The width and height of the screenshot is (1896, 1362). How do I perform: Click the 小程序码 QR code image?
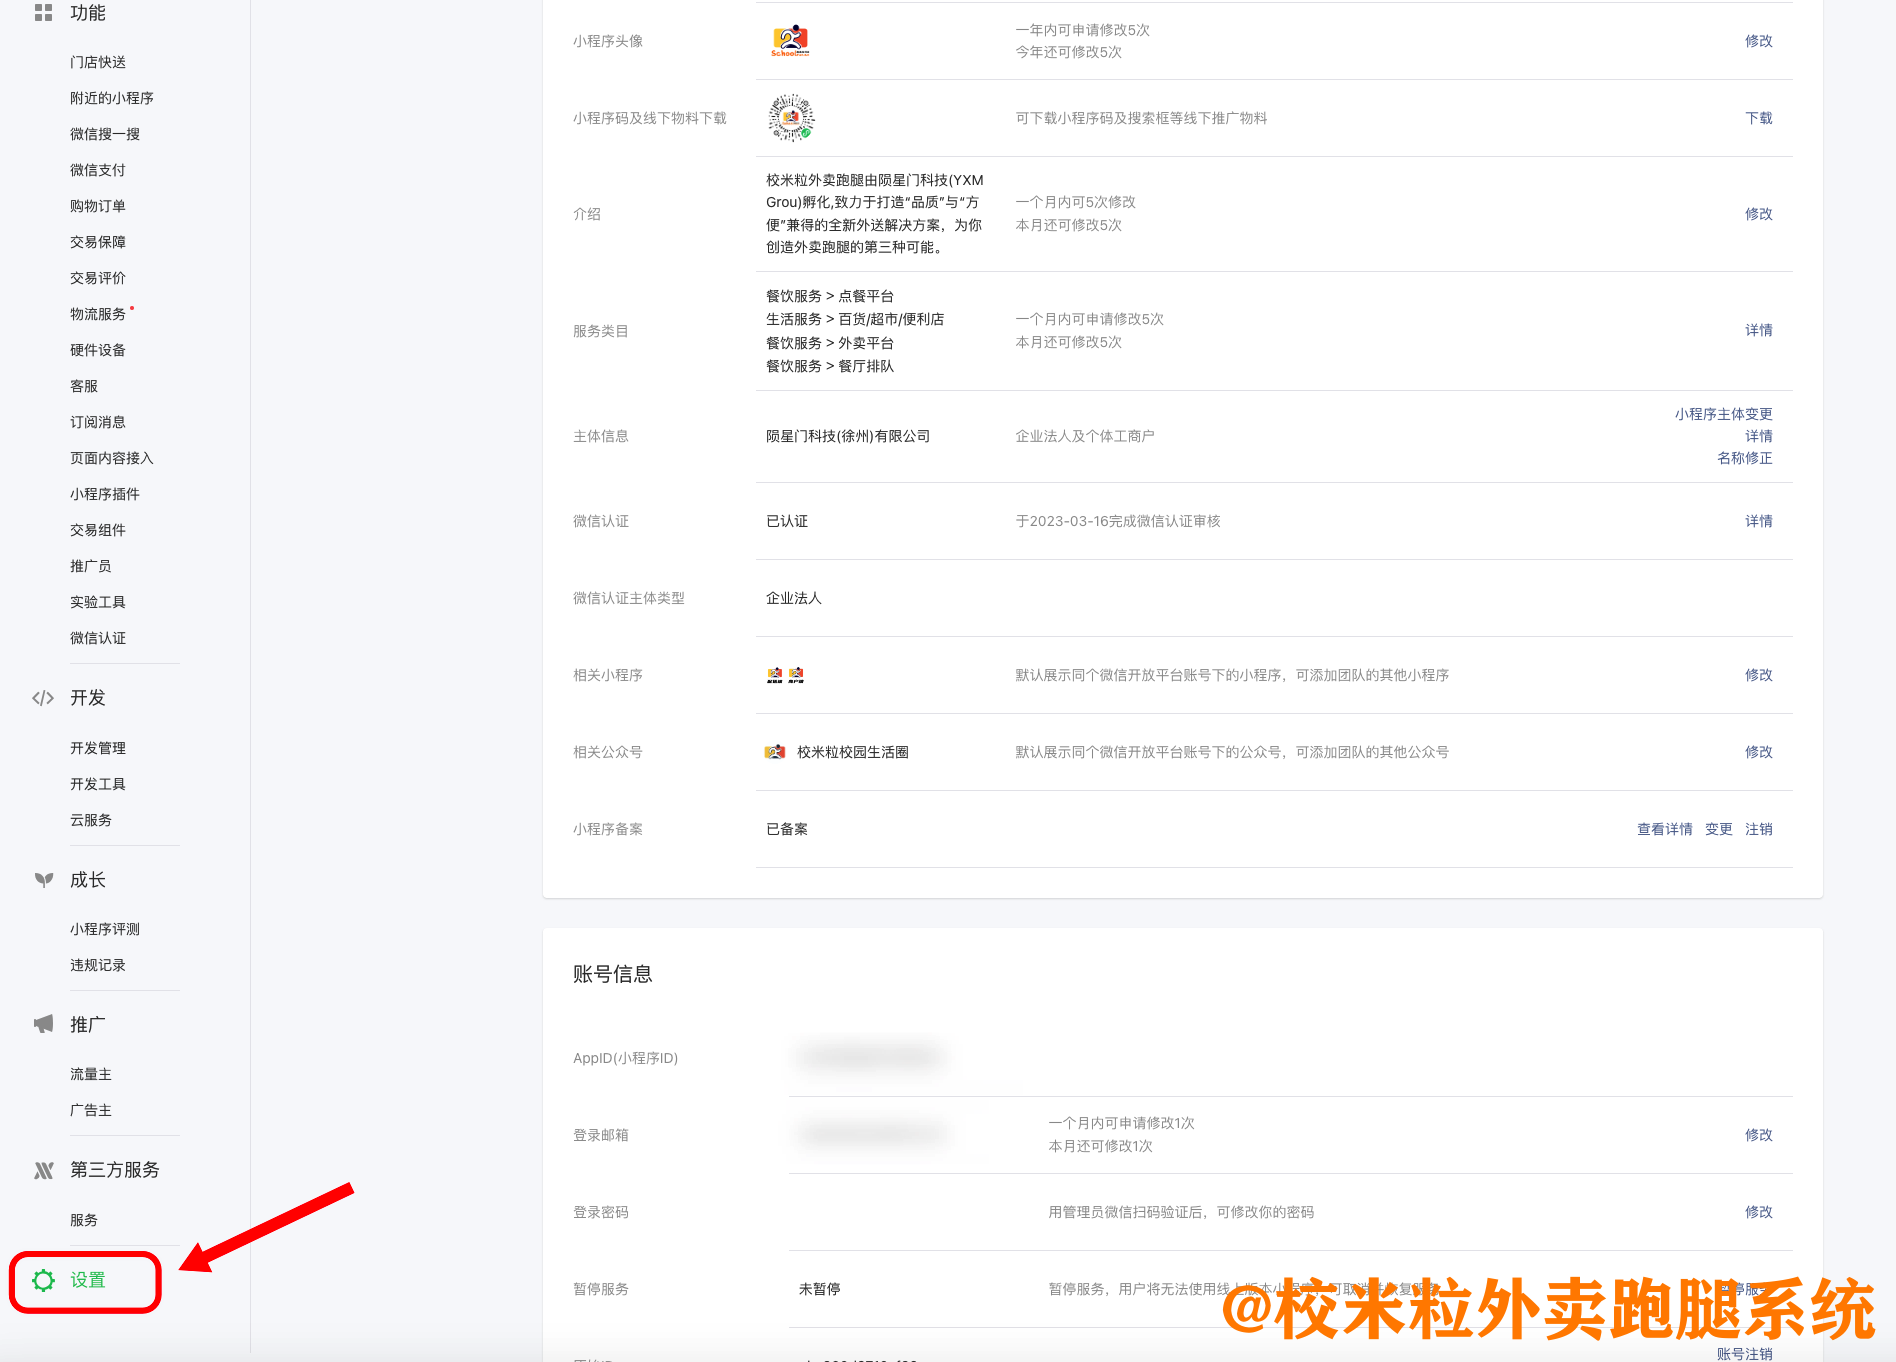(790, 117)
